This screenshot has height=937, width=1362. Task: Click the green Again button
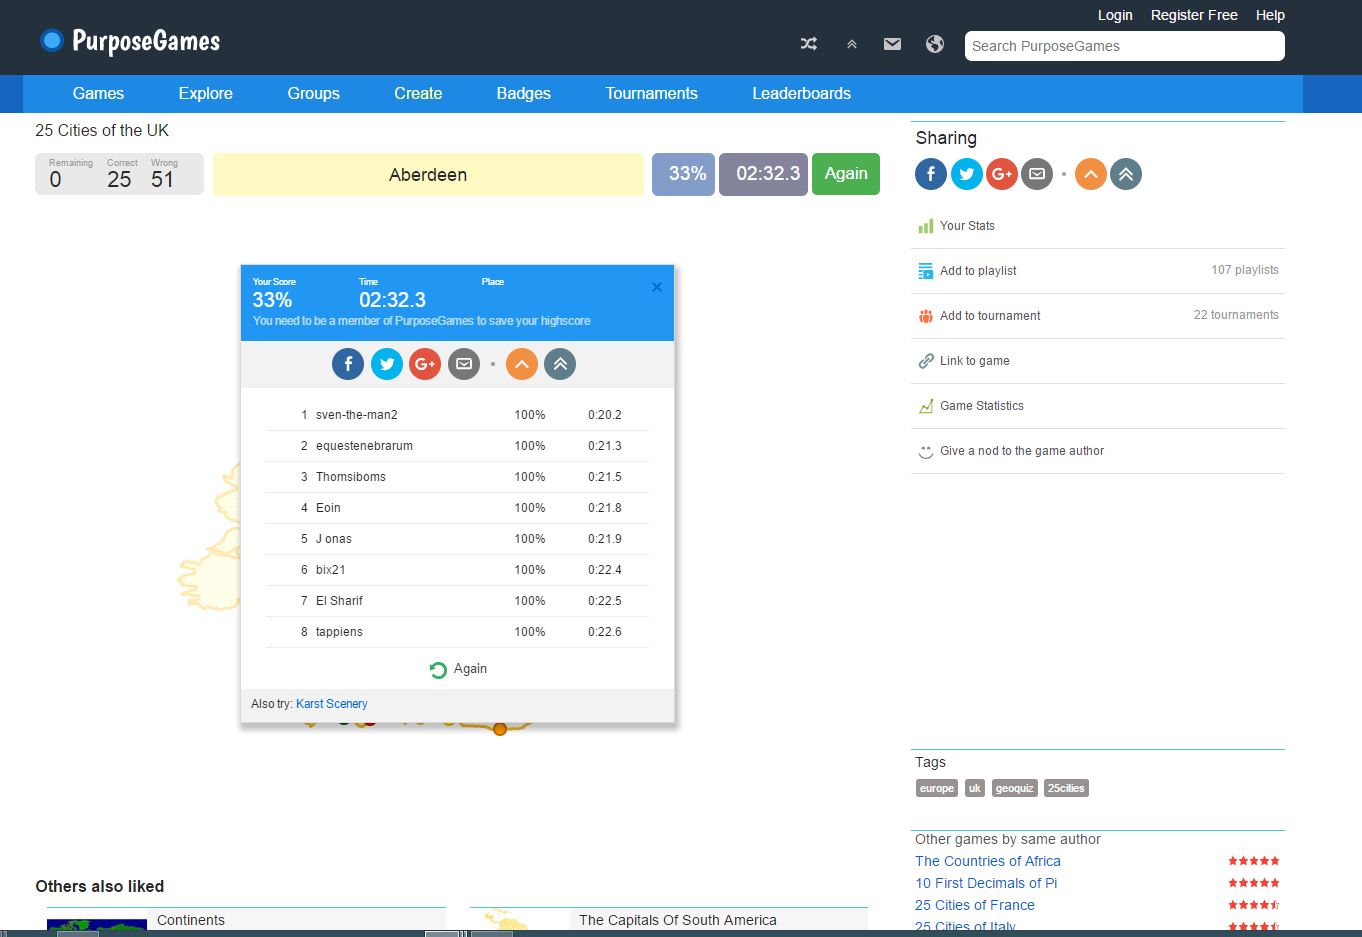tap(845, 174)
